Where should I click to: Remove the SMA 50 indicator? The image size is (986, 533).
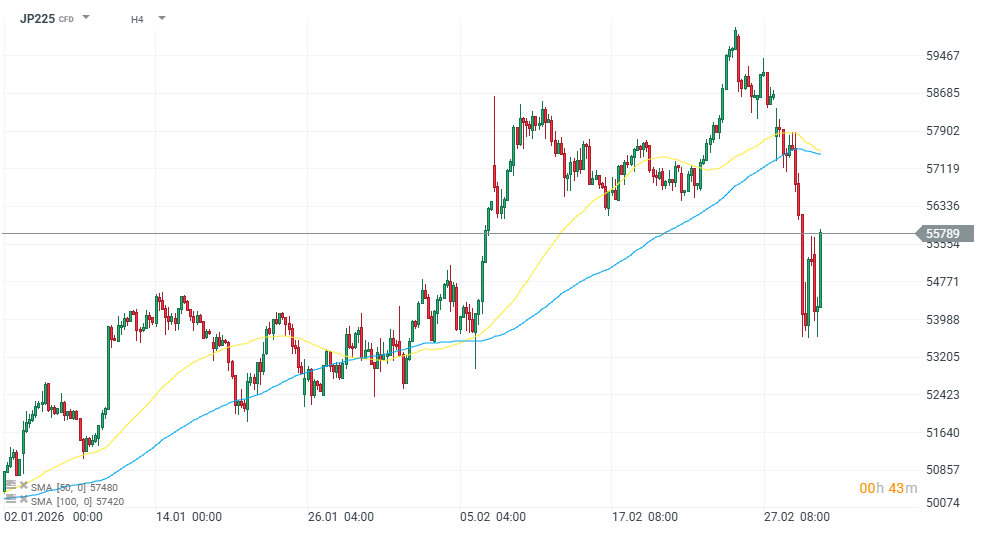[23, 485]
